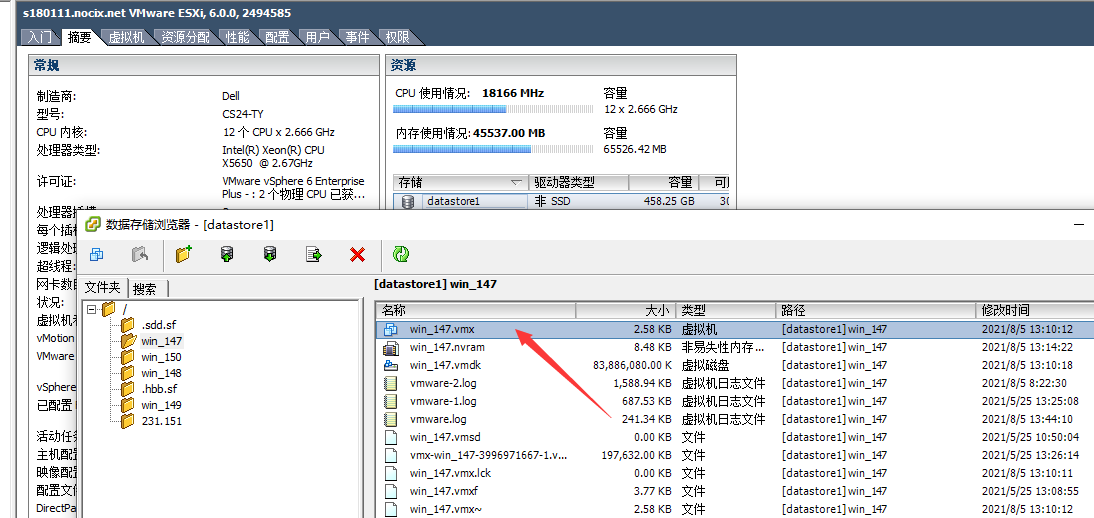The width and height of the screenshot is (1094, 518).
Task: Click the win_147.vmx.lck file icon
Action: (x=391, y=473)
